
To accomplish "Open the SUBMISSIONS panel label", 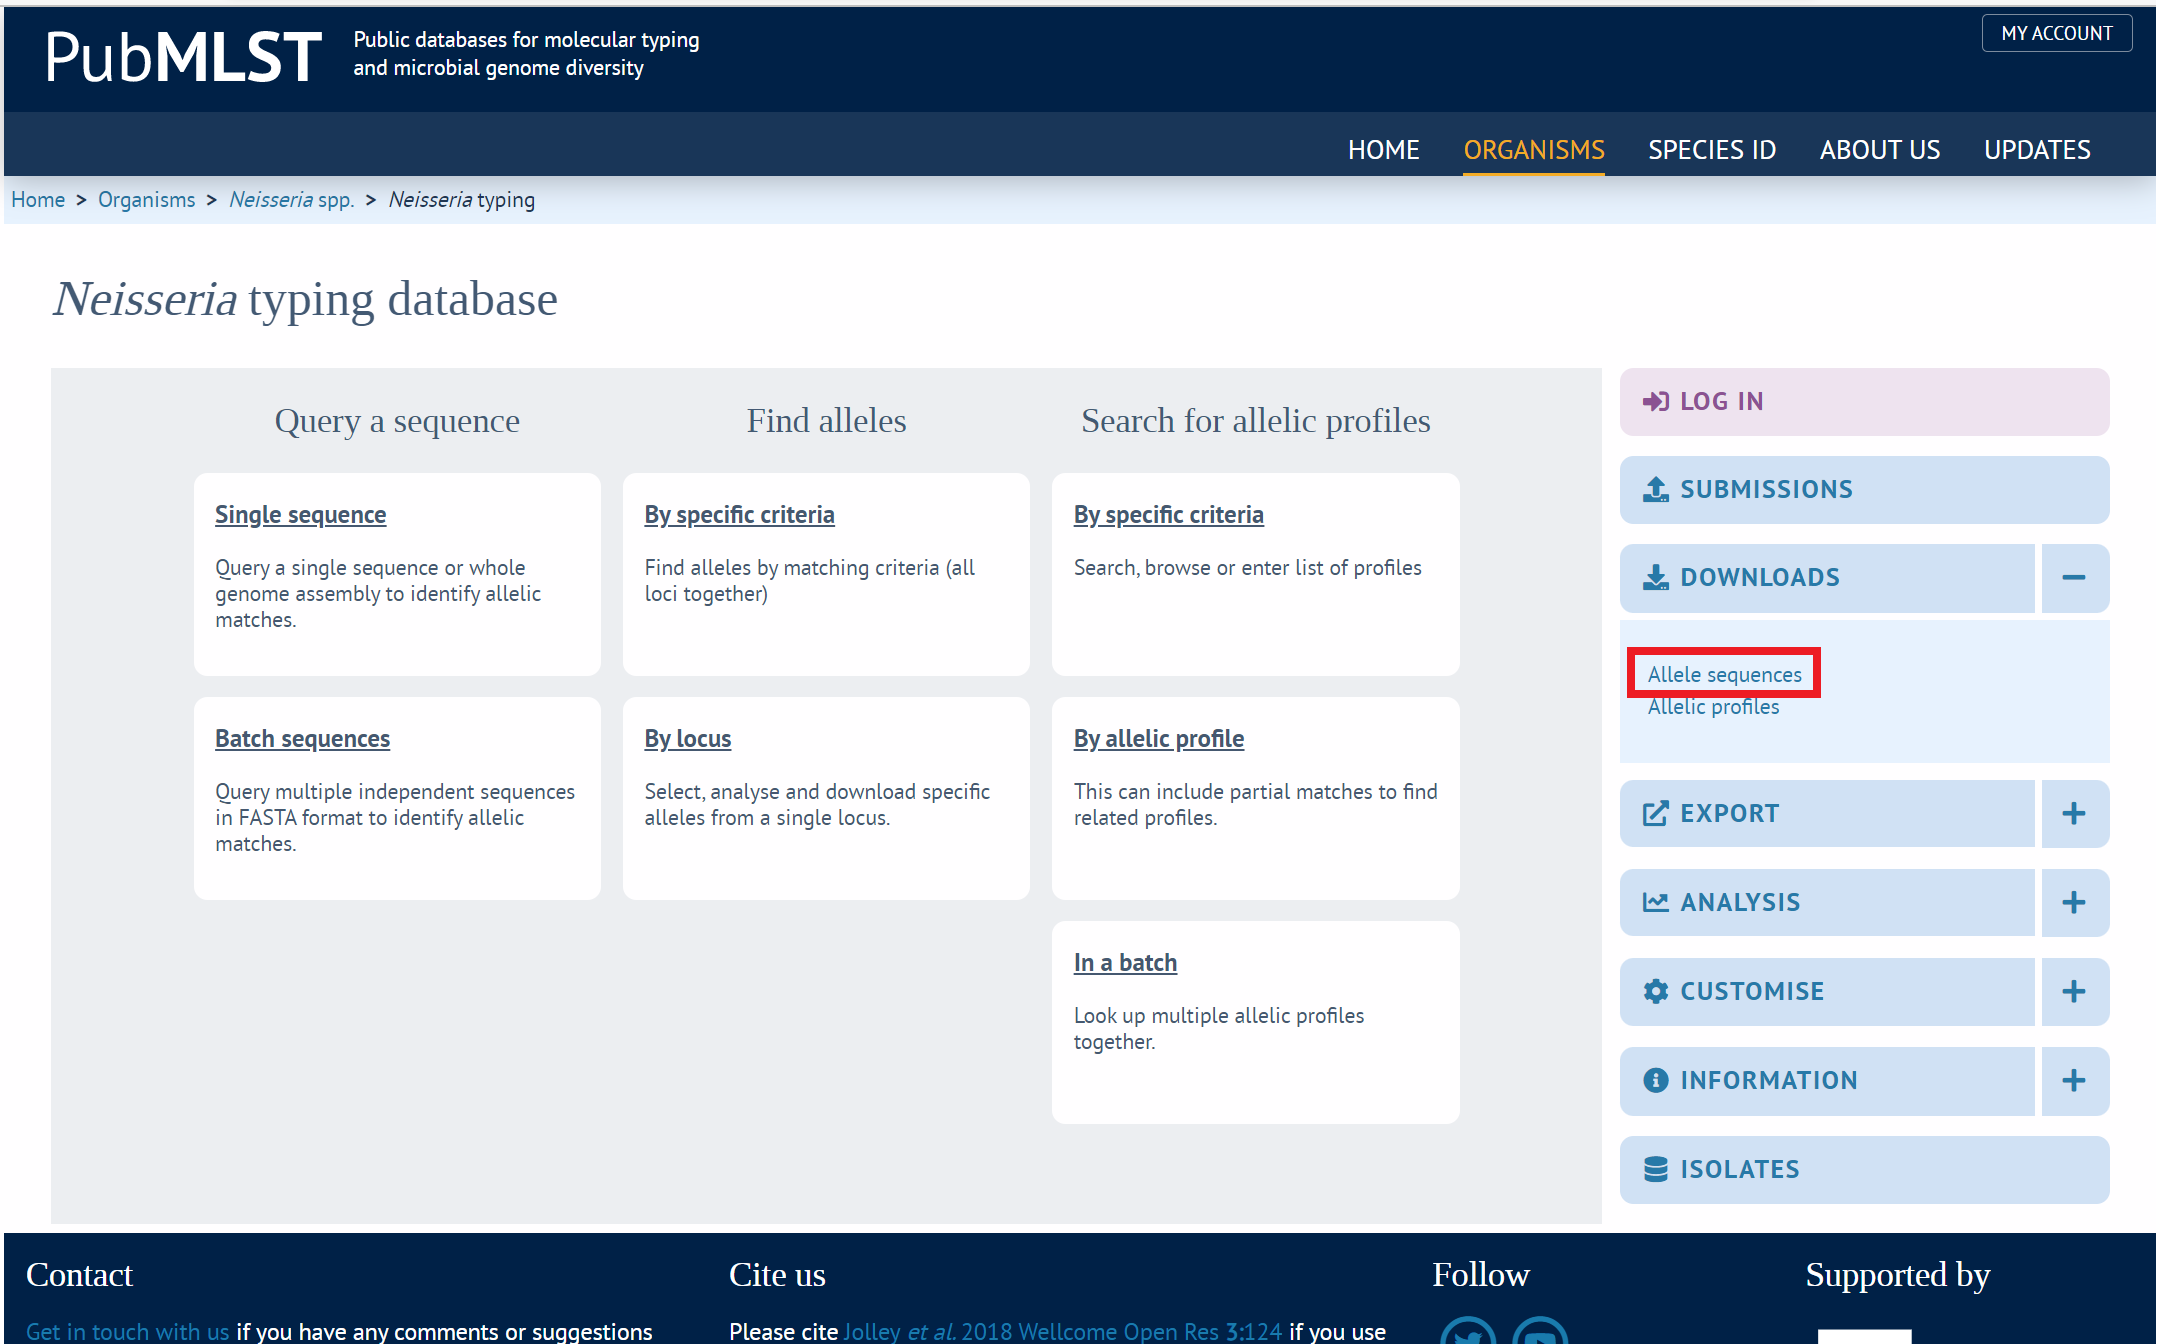I will [x=1766, y=489].
